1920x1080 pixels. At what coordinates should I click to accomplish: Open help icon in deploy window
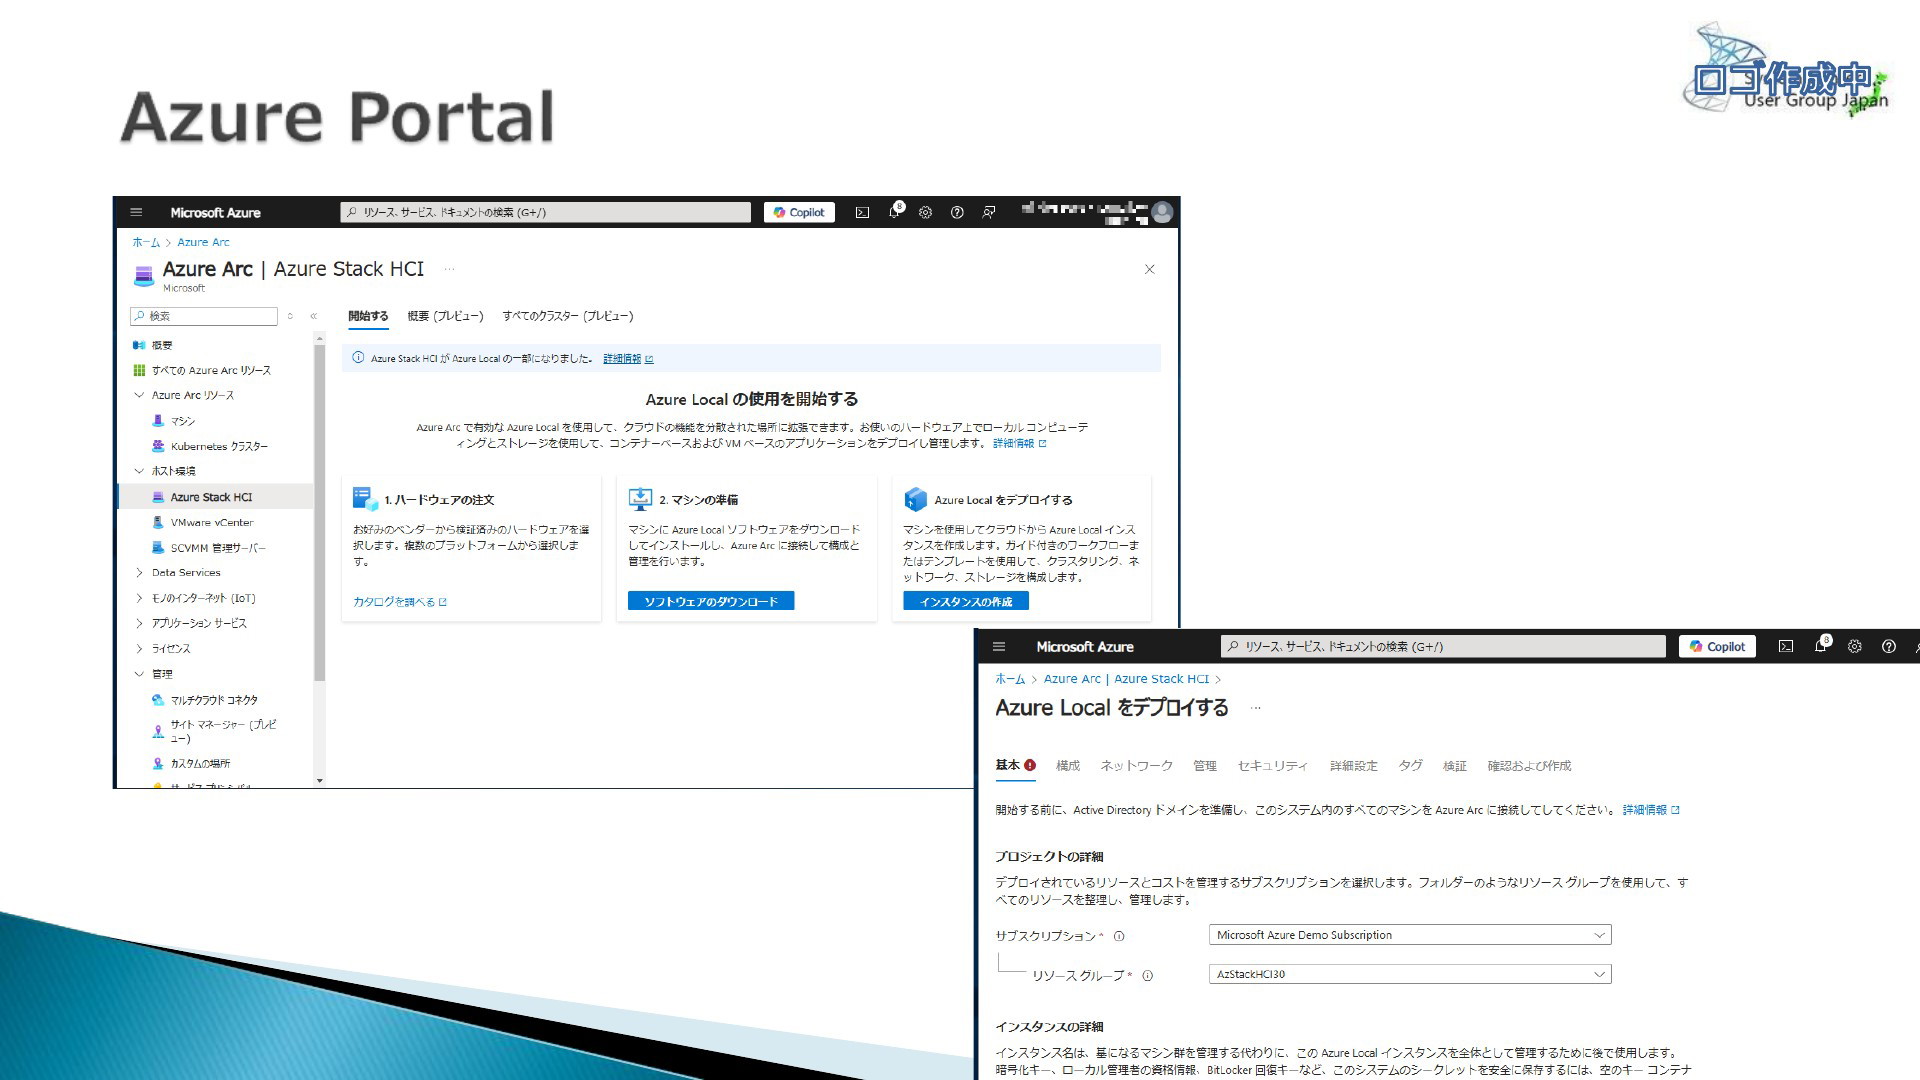(1889, 647)
